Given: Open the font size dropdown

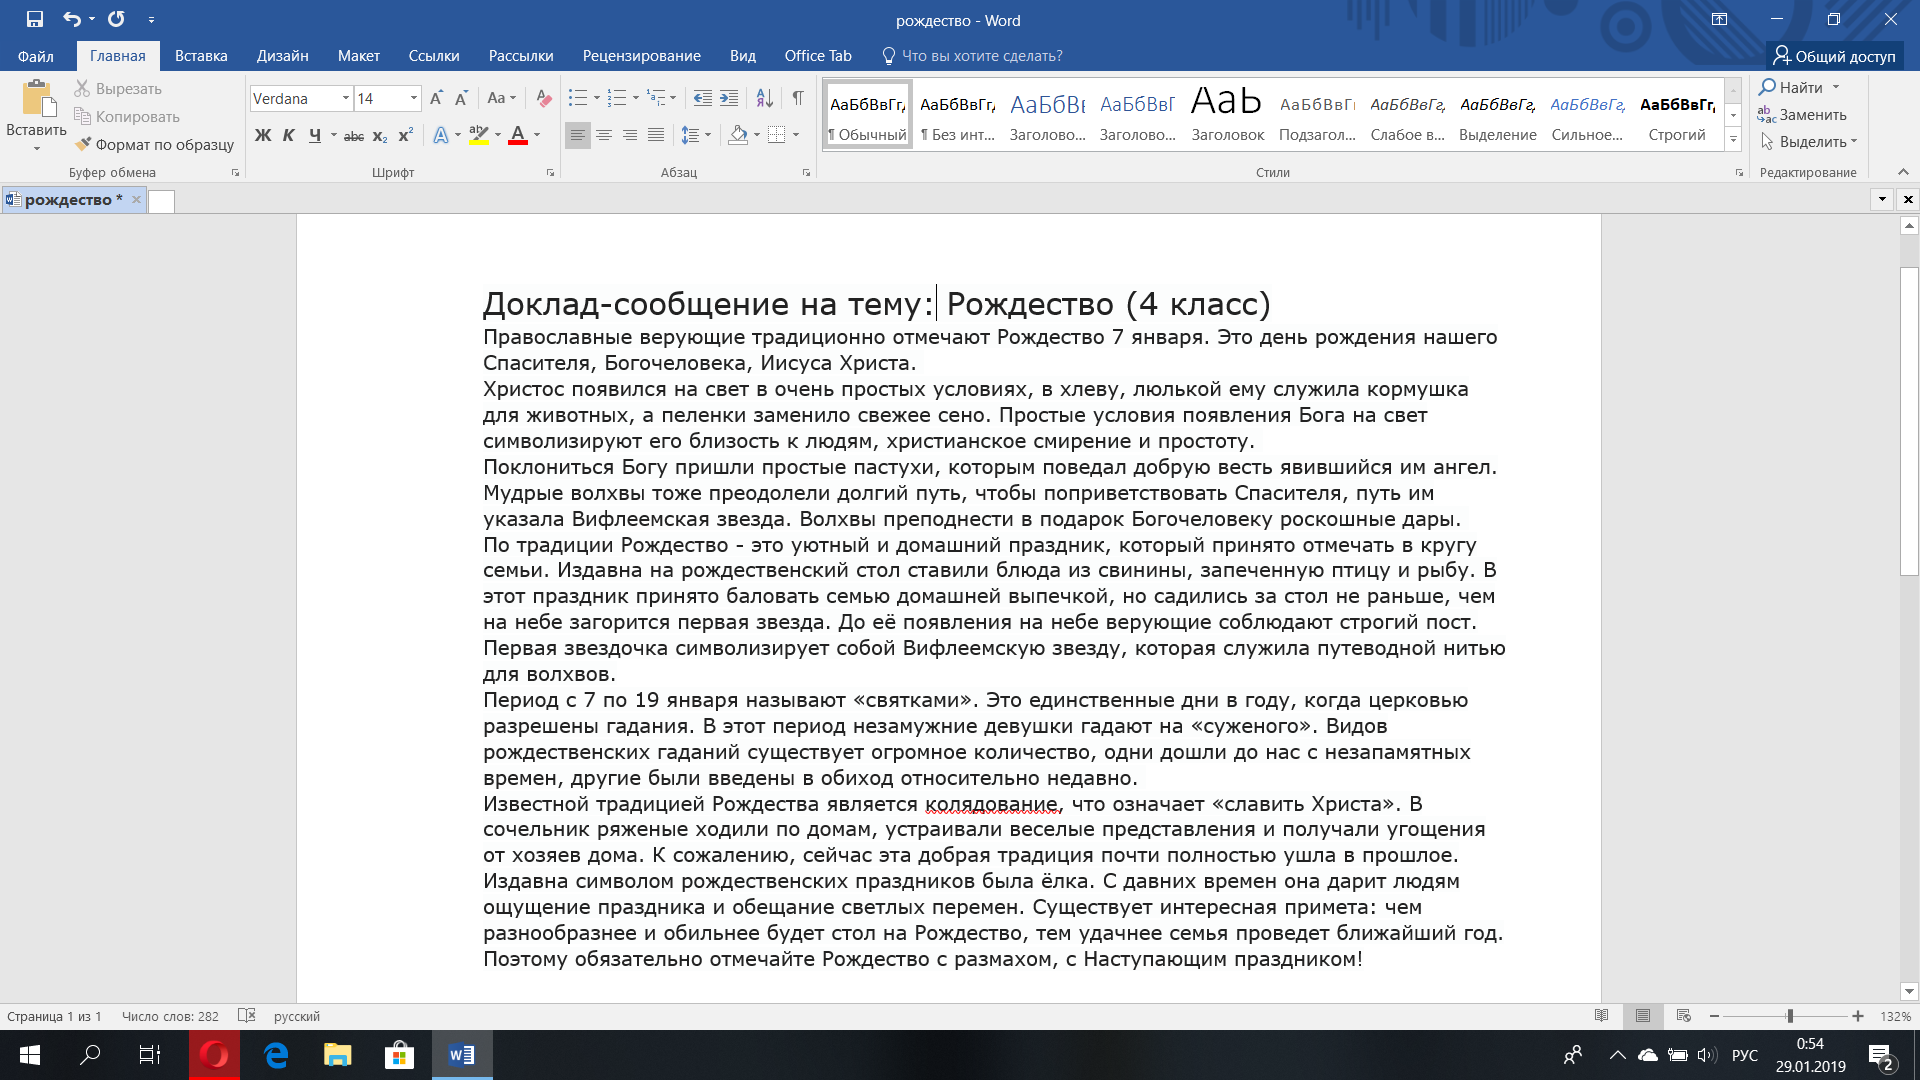Looking at the screenshot, I should [x=416, y=99].
